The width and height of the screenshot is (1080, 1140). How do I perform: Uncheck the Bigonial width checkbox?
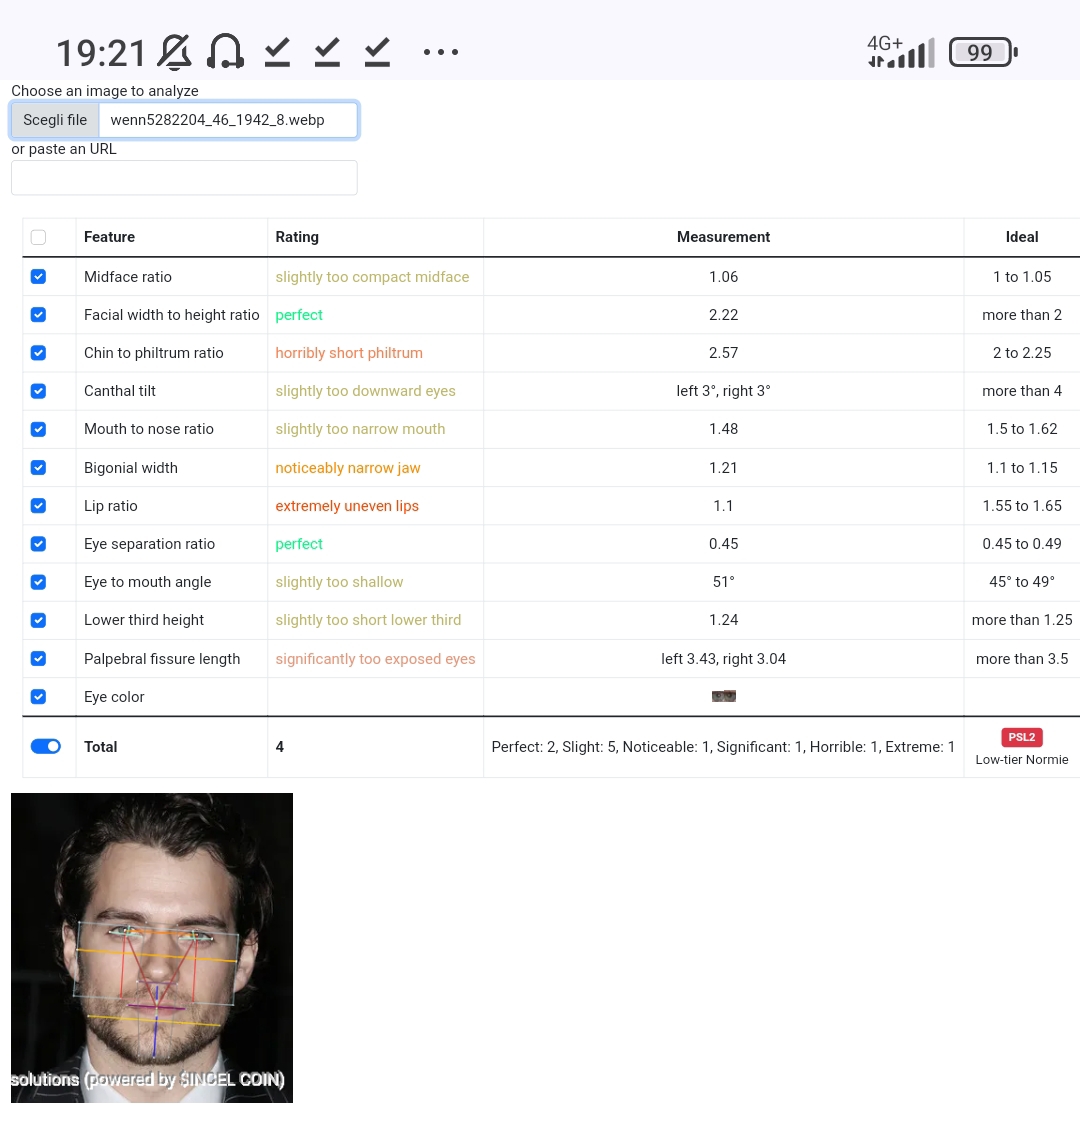39,467
